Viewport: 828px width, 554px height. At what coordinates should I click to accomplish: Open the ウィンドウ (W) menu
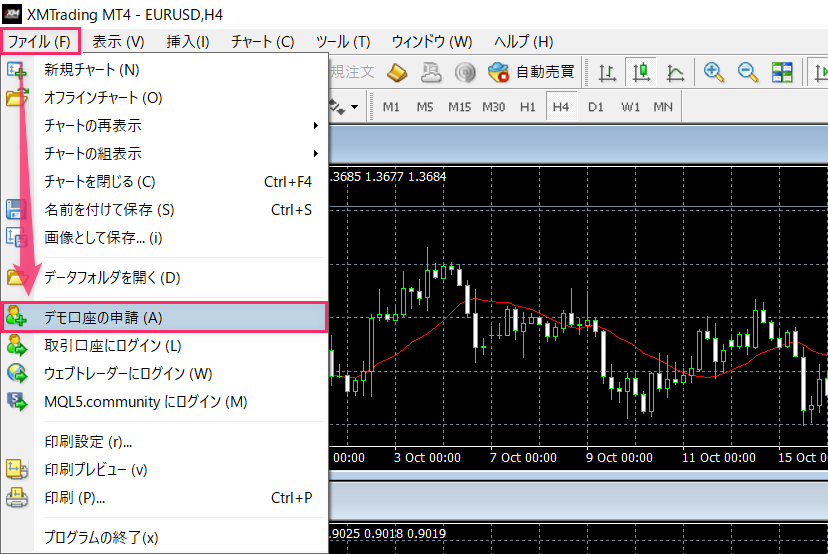(431, 41)
